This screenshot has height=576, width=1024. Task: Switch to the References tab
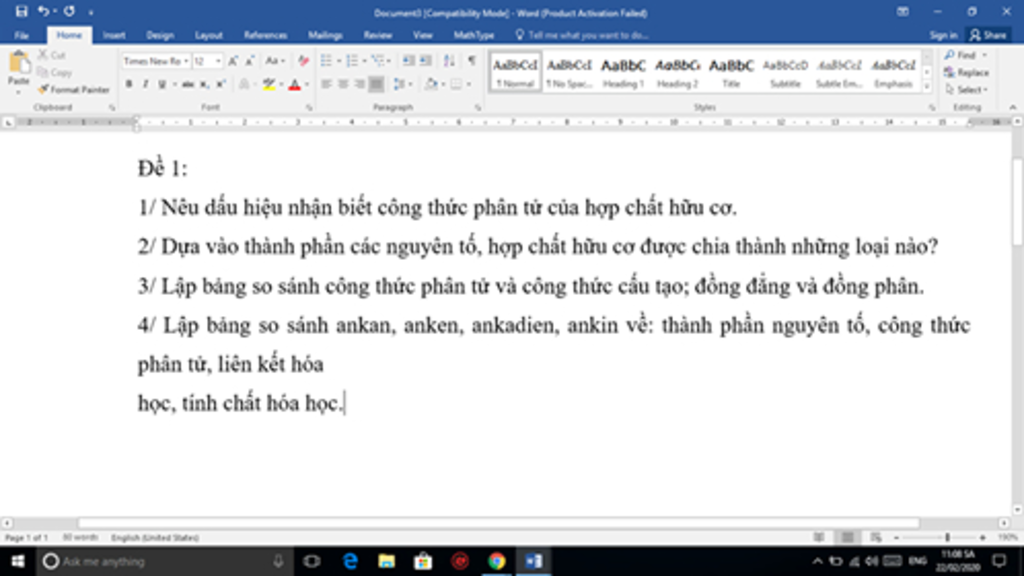(265, 35)
